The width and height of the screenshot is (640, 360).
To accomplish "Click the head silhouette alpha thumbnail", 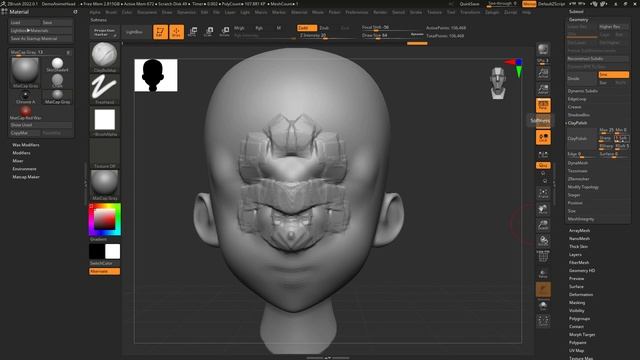I will point(156,75).
